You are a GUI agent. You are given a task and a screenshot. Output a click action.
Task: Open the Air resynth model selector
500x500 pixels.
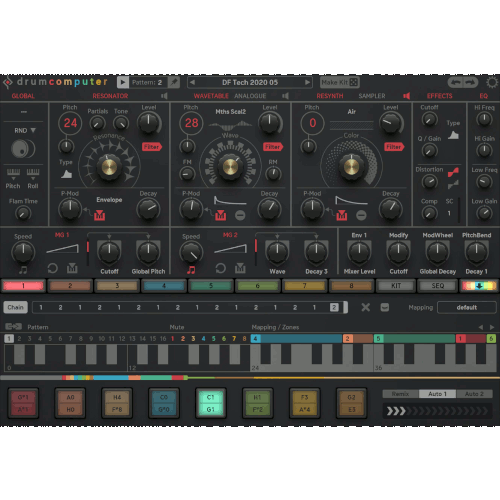click(x=351, y=112)
